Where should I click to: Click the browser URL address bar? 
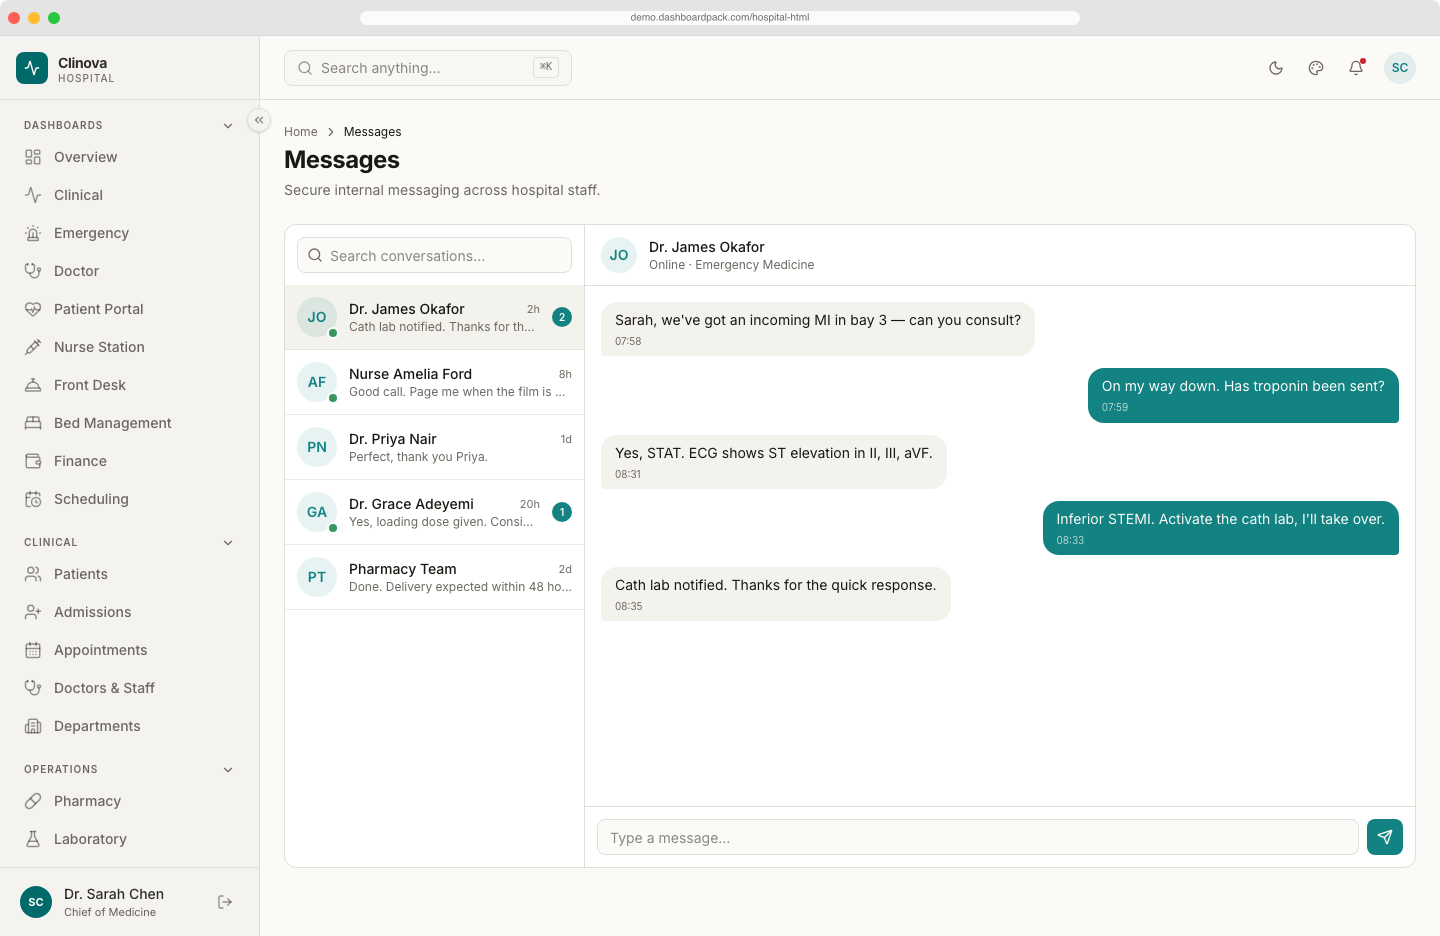point(720,17)
